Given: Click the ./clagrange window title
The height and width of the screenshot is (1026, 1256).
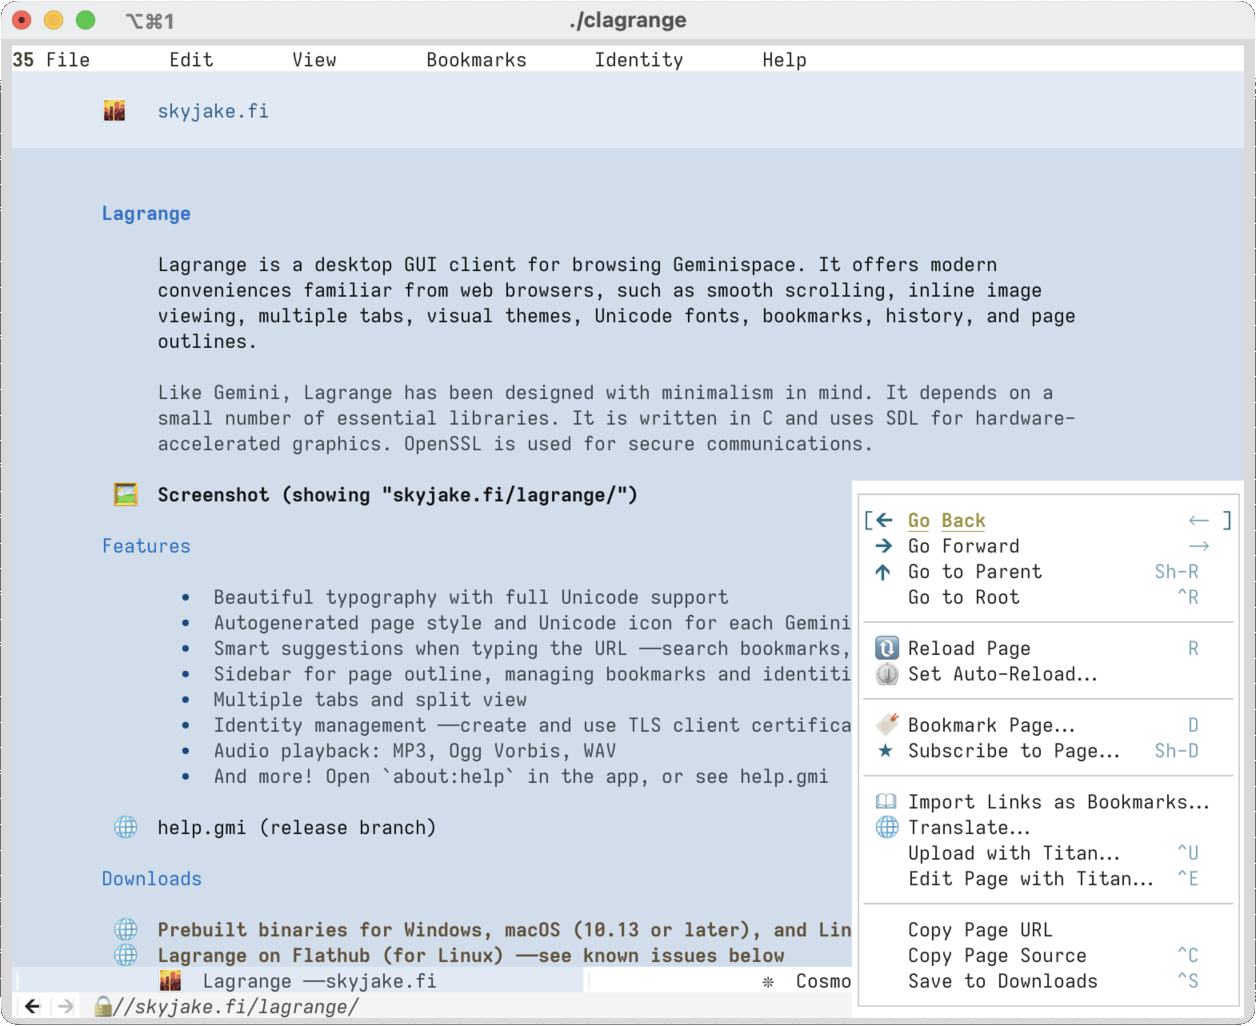Looking at the screenshot, I should pyautogui.click(x=628, y=20).
